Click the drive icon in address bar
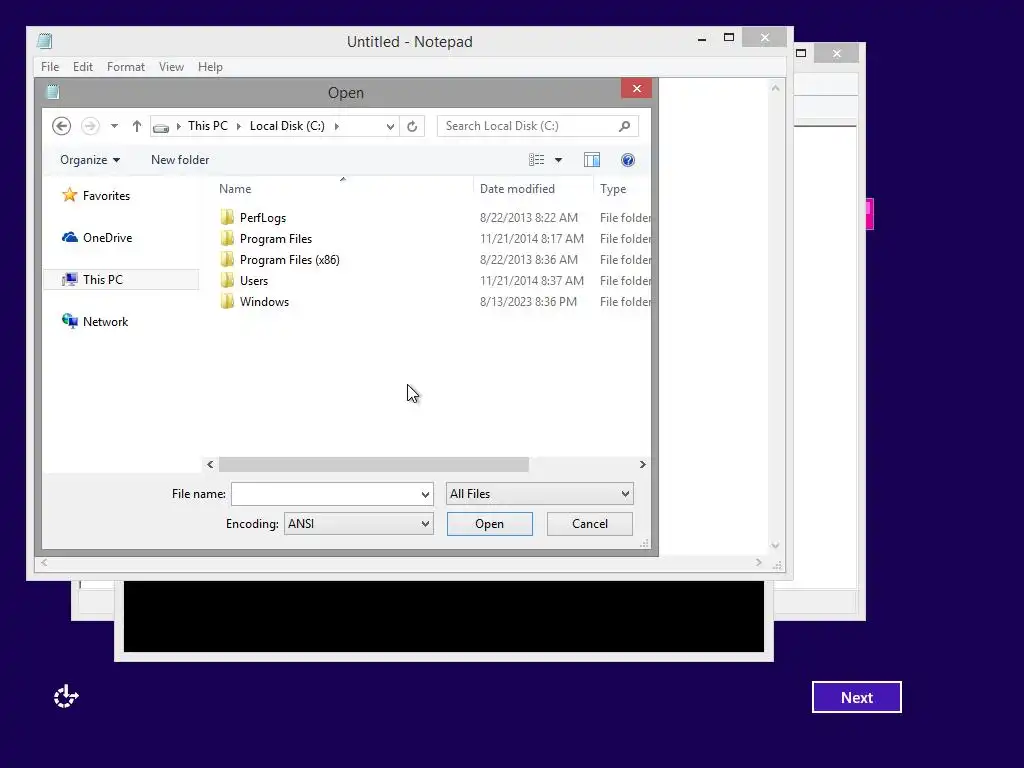The width and height of the screenshot is (1024, 768). tap(161, 127)
